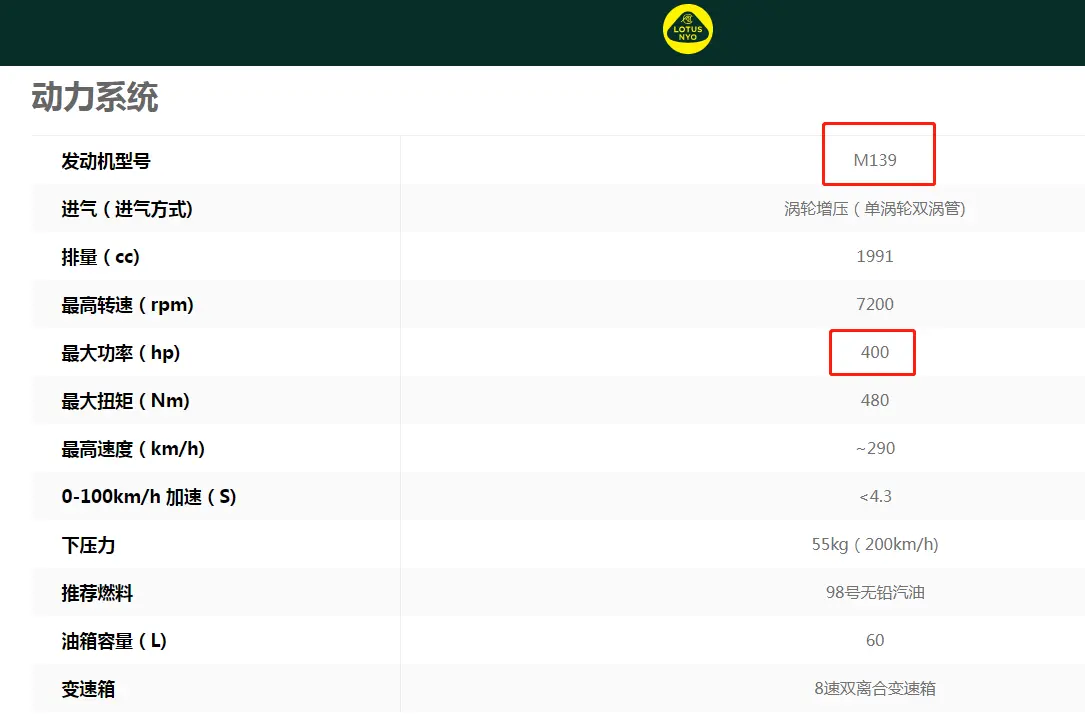Click the 涡轮增压（单涡轮双涡管) value

(x=875, y=209)
